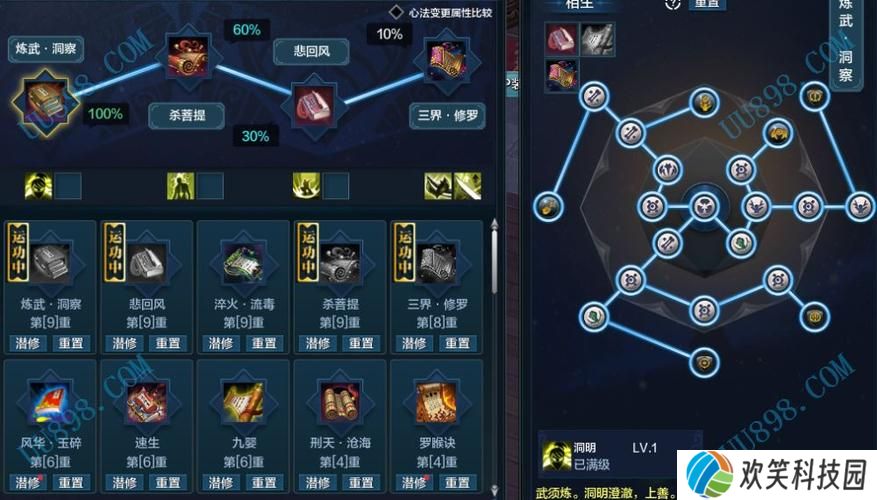The width and height of the screenshot is (877, 500).
Task: Click empty slot beside first yellow skill
Action: click(x=68, y=186)
